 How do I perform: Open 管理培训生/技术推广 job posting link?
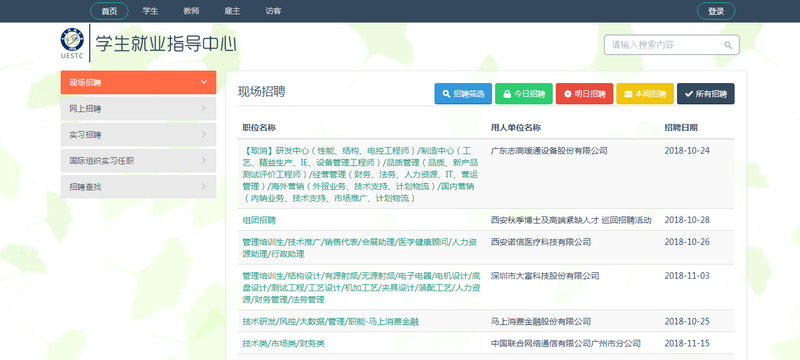[360, 247]
